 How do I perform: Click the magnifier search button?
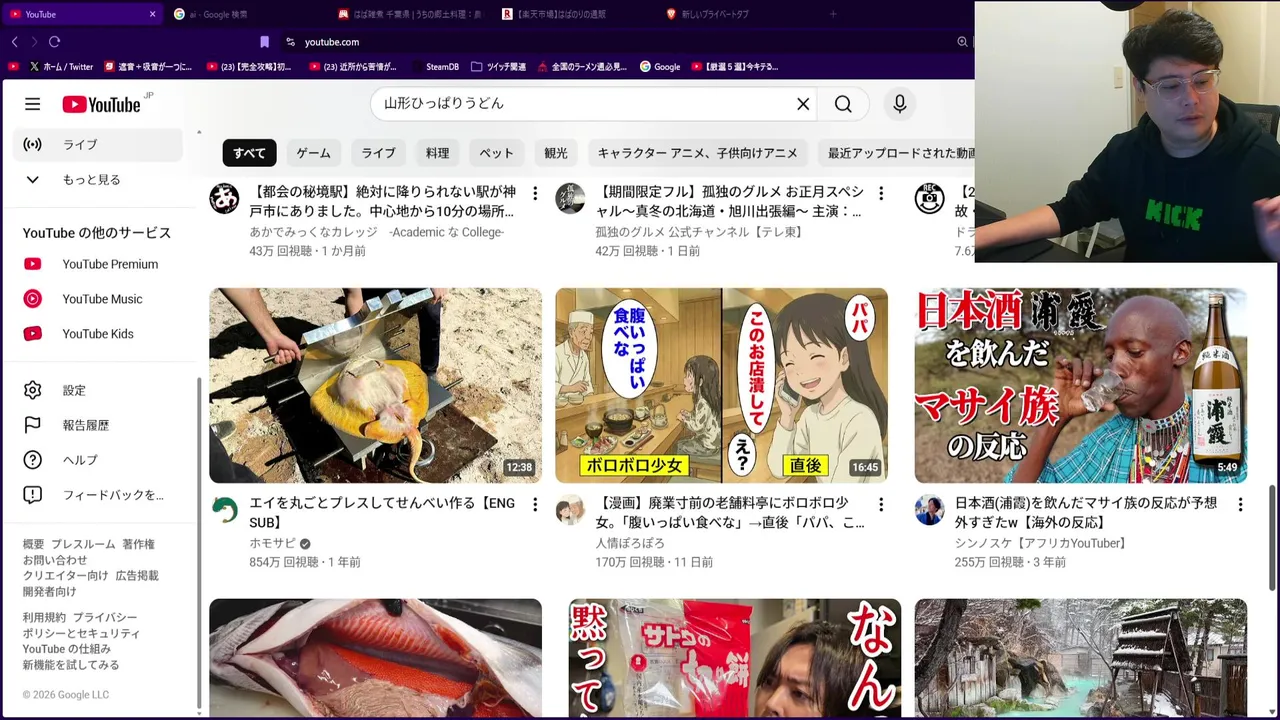point(843,104)
